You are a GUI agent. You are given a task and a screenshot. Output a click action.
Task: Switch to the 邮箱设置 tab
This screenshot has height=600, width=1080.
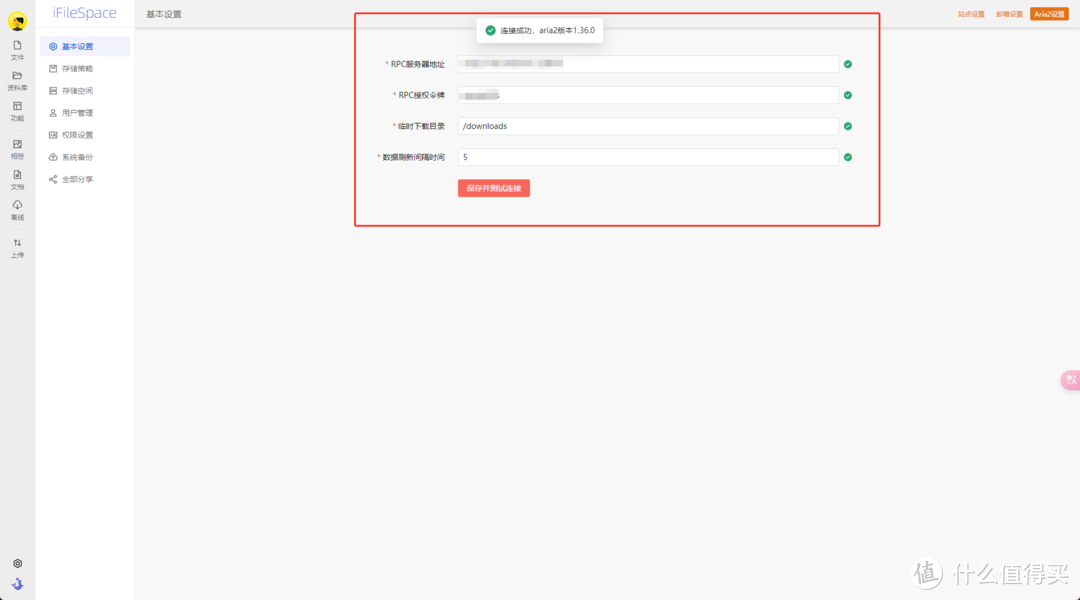pos(1009,14)
